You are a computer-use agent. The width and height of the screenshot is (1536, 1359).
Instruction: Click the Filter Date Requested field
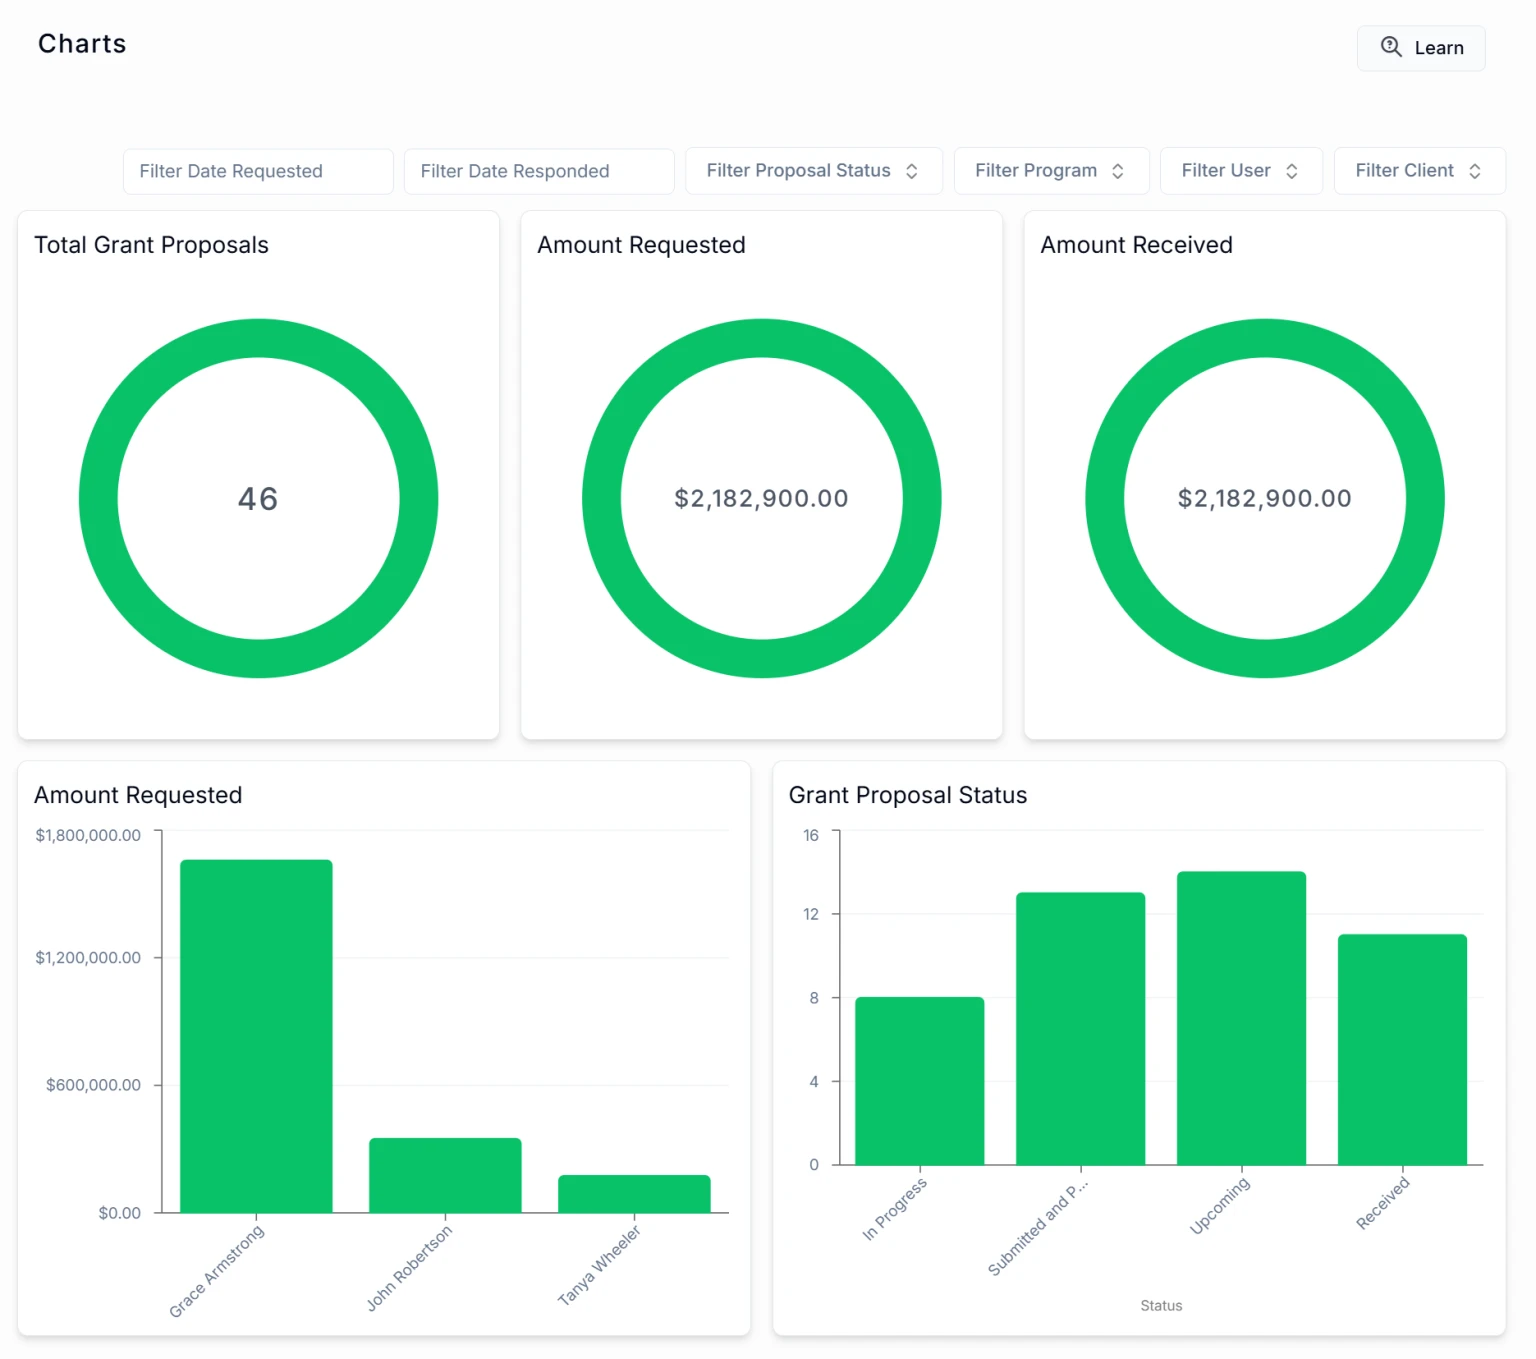click(x=258, y=171)
